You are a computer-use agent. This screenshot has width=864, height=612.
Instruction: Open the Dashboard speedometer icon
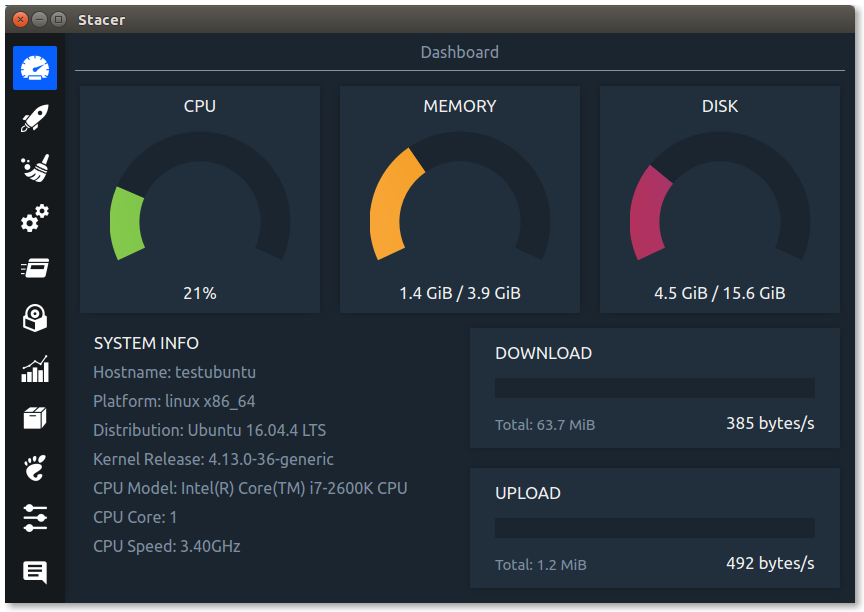pos(35,68)
